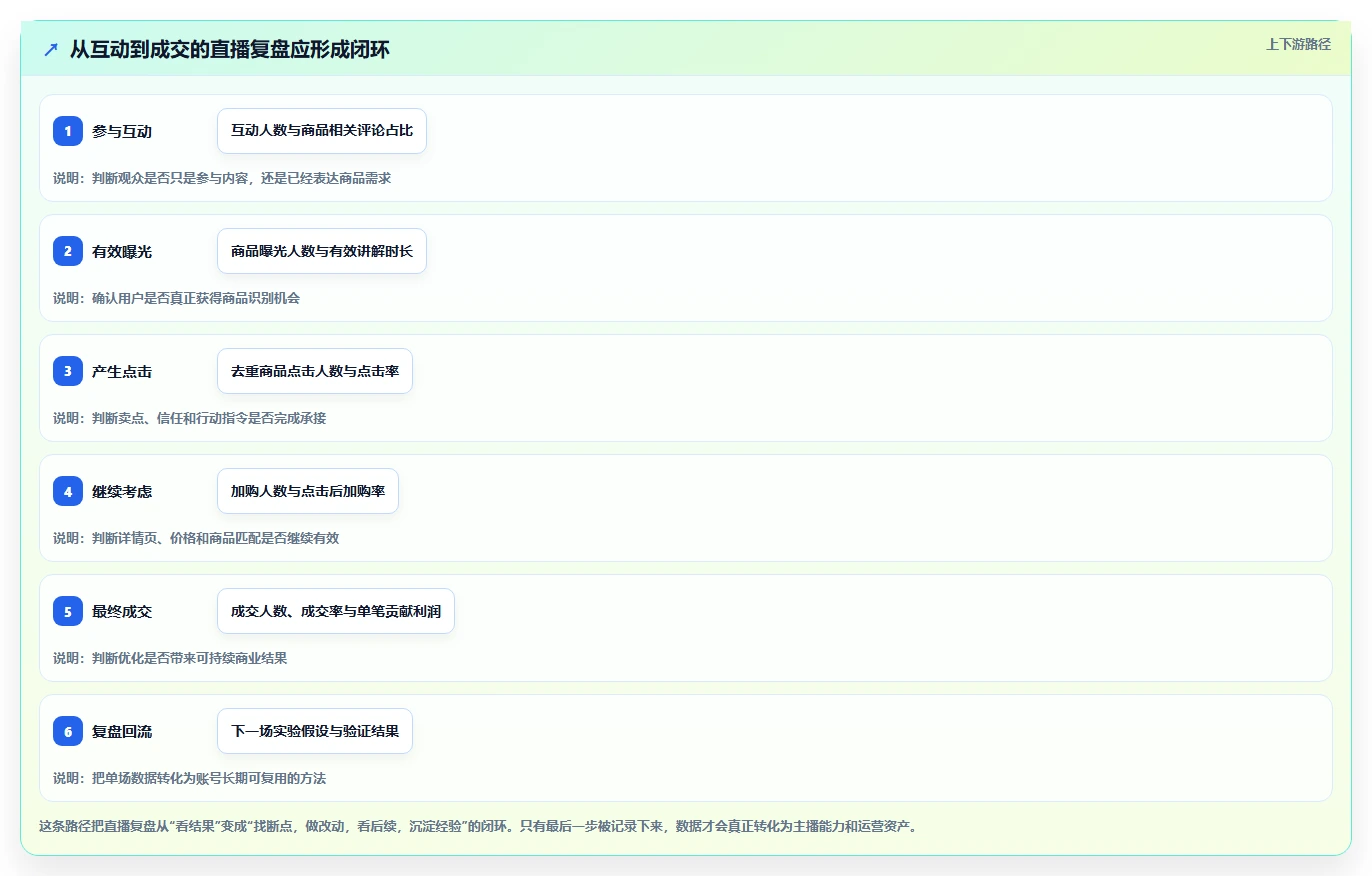Click the step name 参与互动

(x=122, y=132)
